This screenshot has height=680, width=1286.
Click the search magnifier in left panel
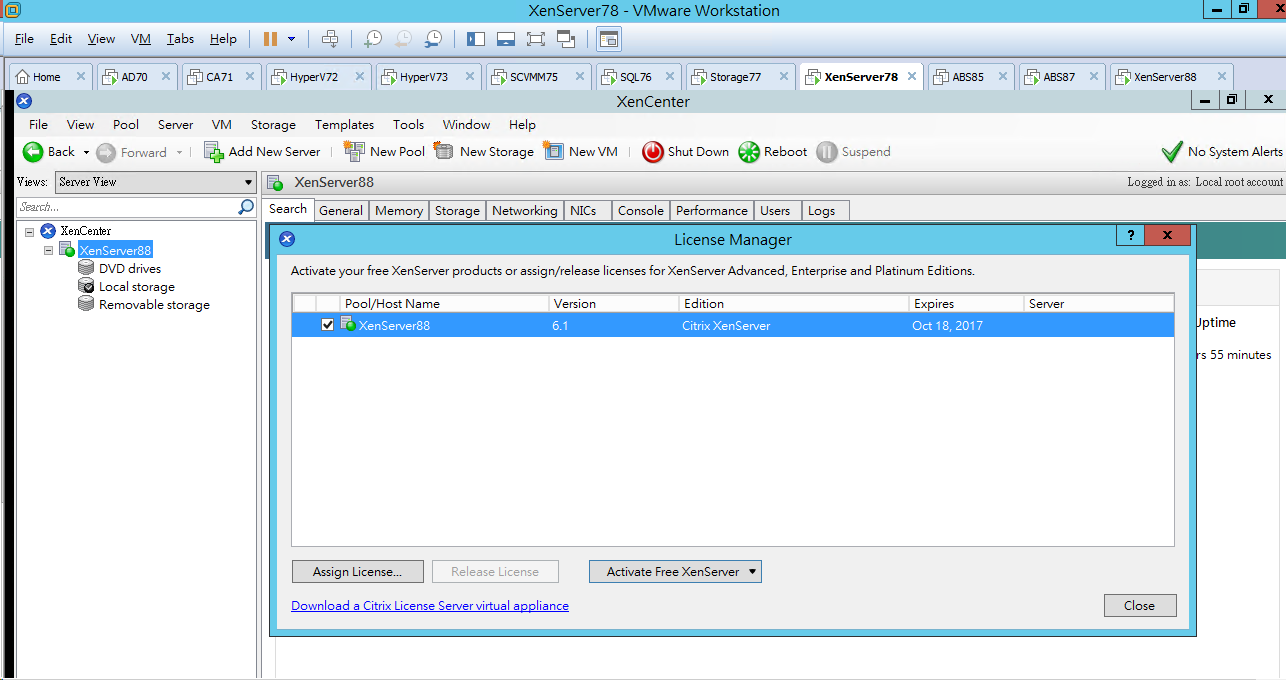pyautogui.click(x=246, y=207)
